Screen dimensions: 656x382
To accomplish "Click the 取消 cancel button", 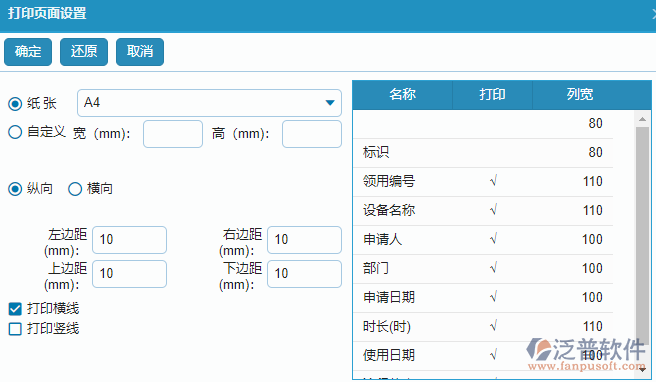I will coord(140,52).
